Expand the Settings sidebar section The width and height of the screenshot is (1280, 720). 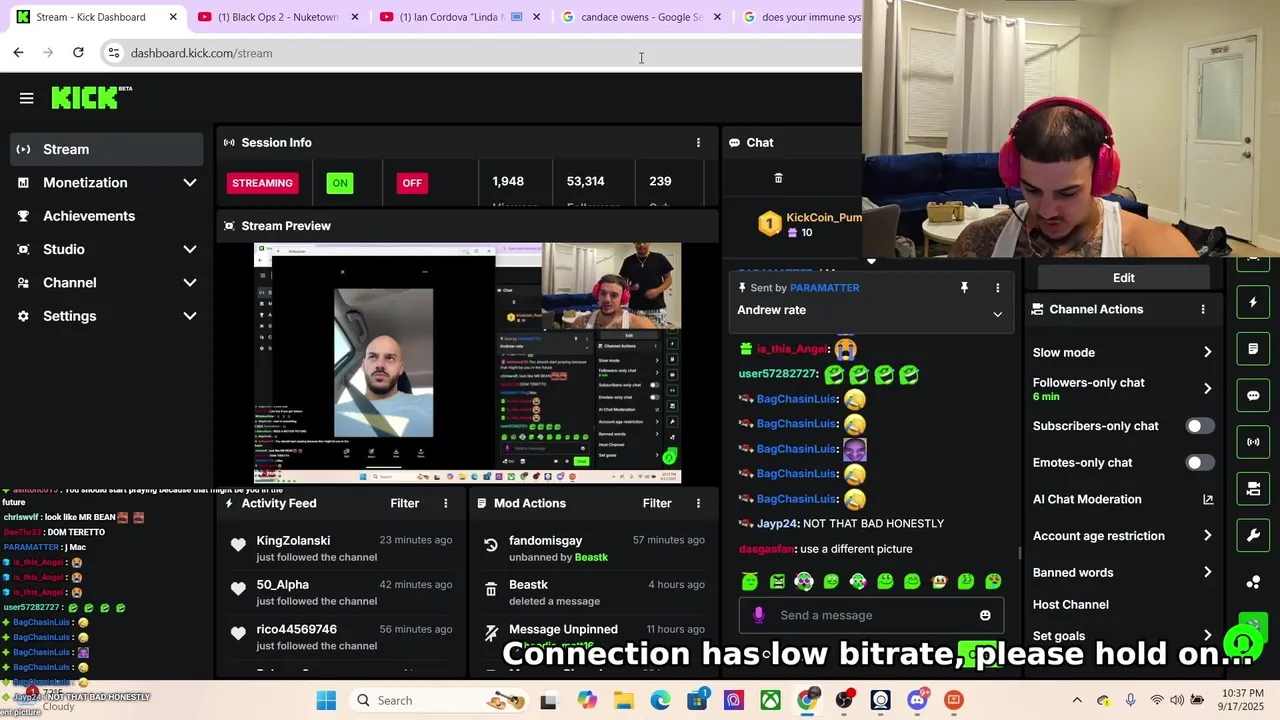[x=189, y=316]
